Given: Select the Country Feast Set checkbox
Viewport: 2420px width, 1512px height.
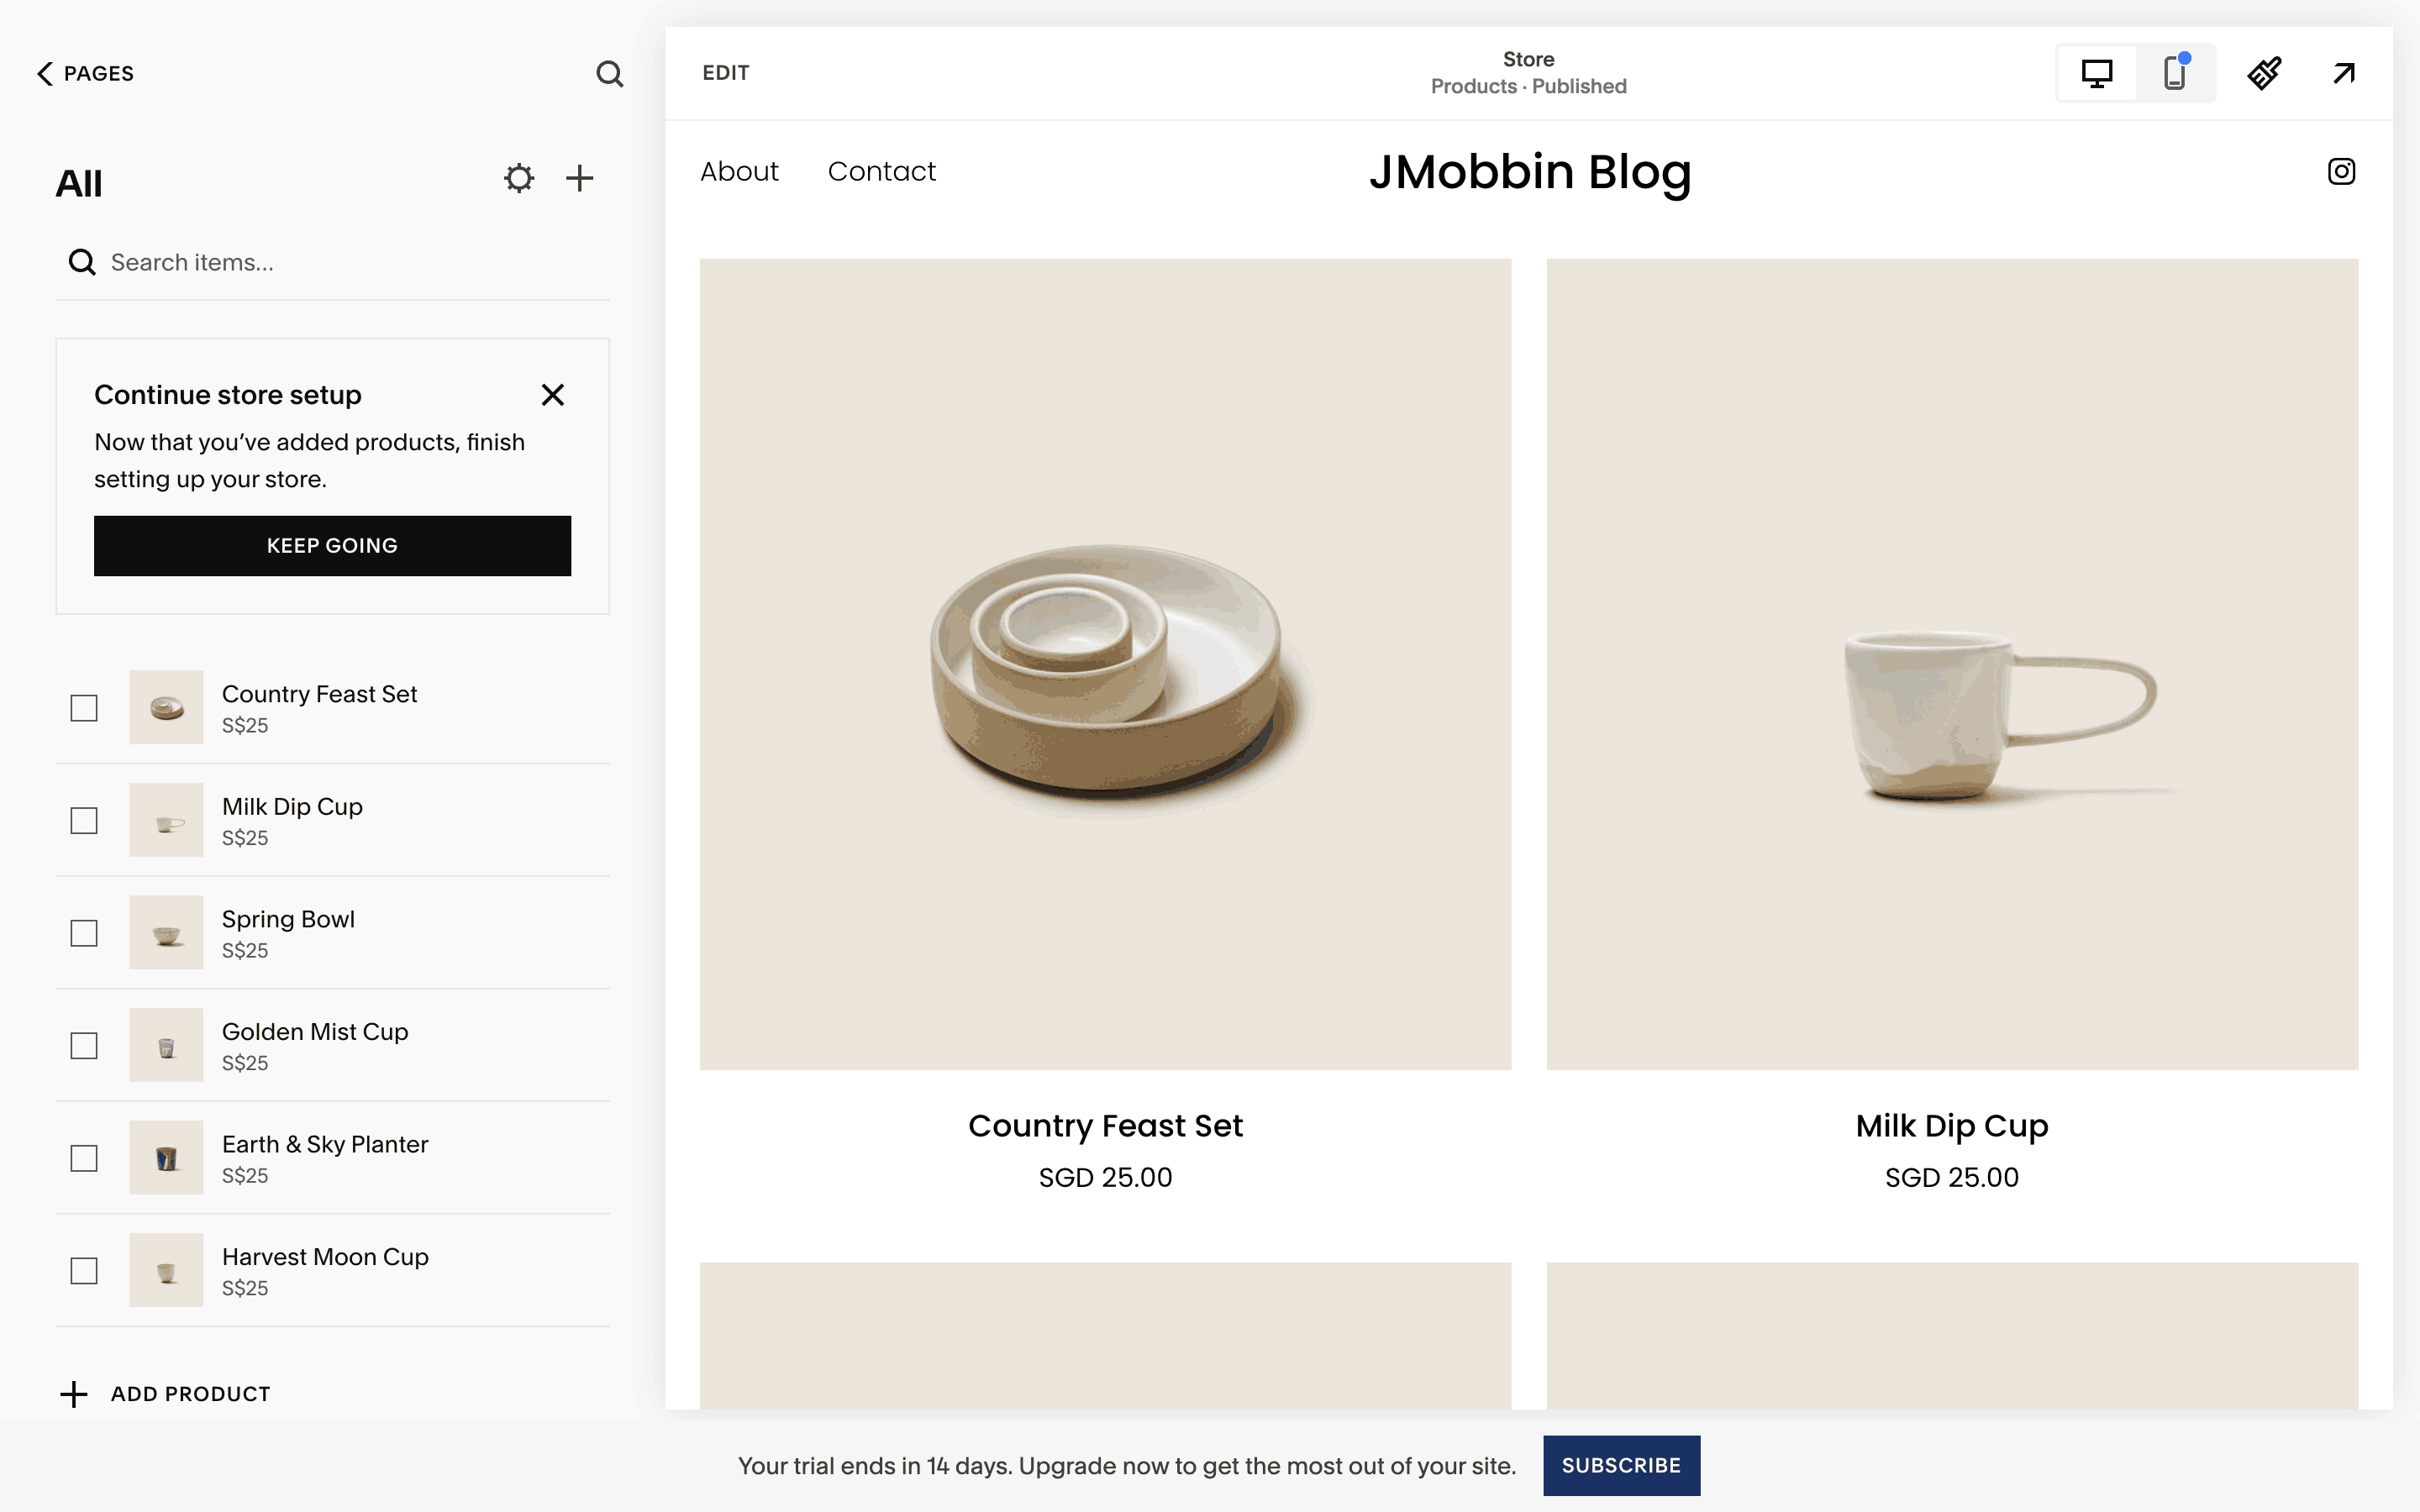Looking at the screenshot, I should 84,708.
